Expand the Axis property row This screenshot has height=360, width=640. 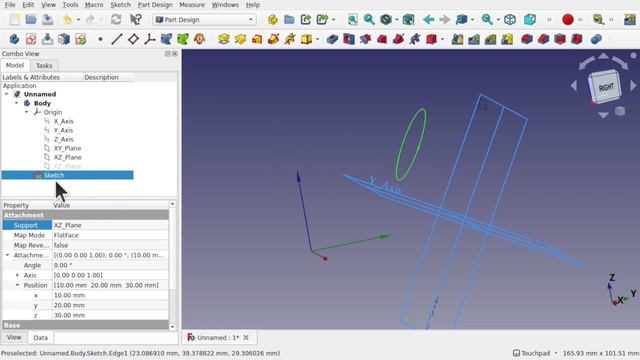point(17,275)
